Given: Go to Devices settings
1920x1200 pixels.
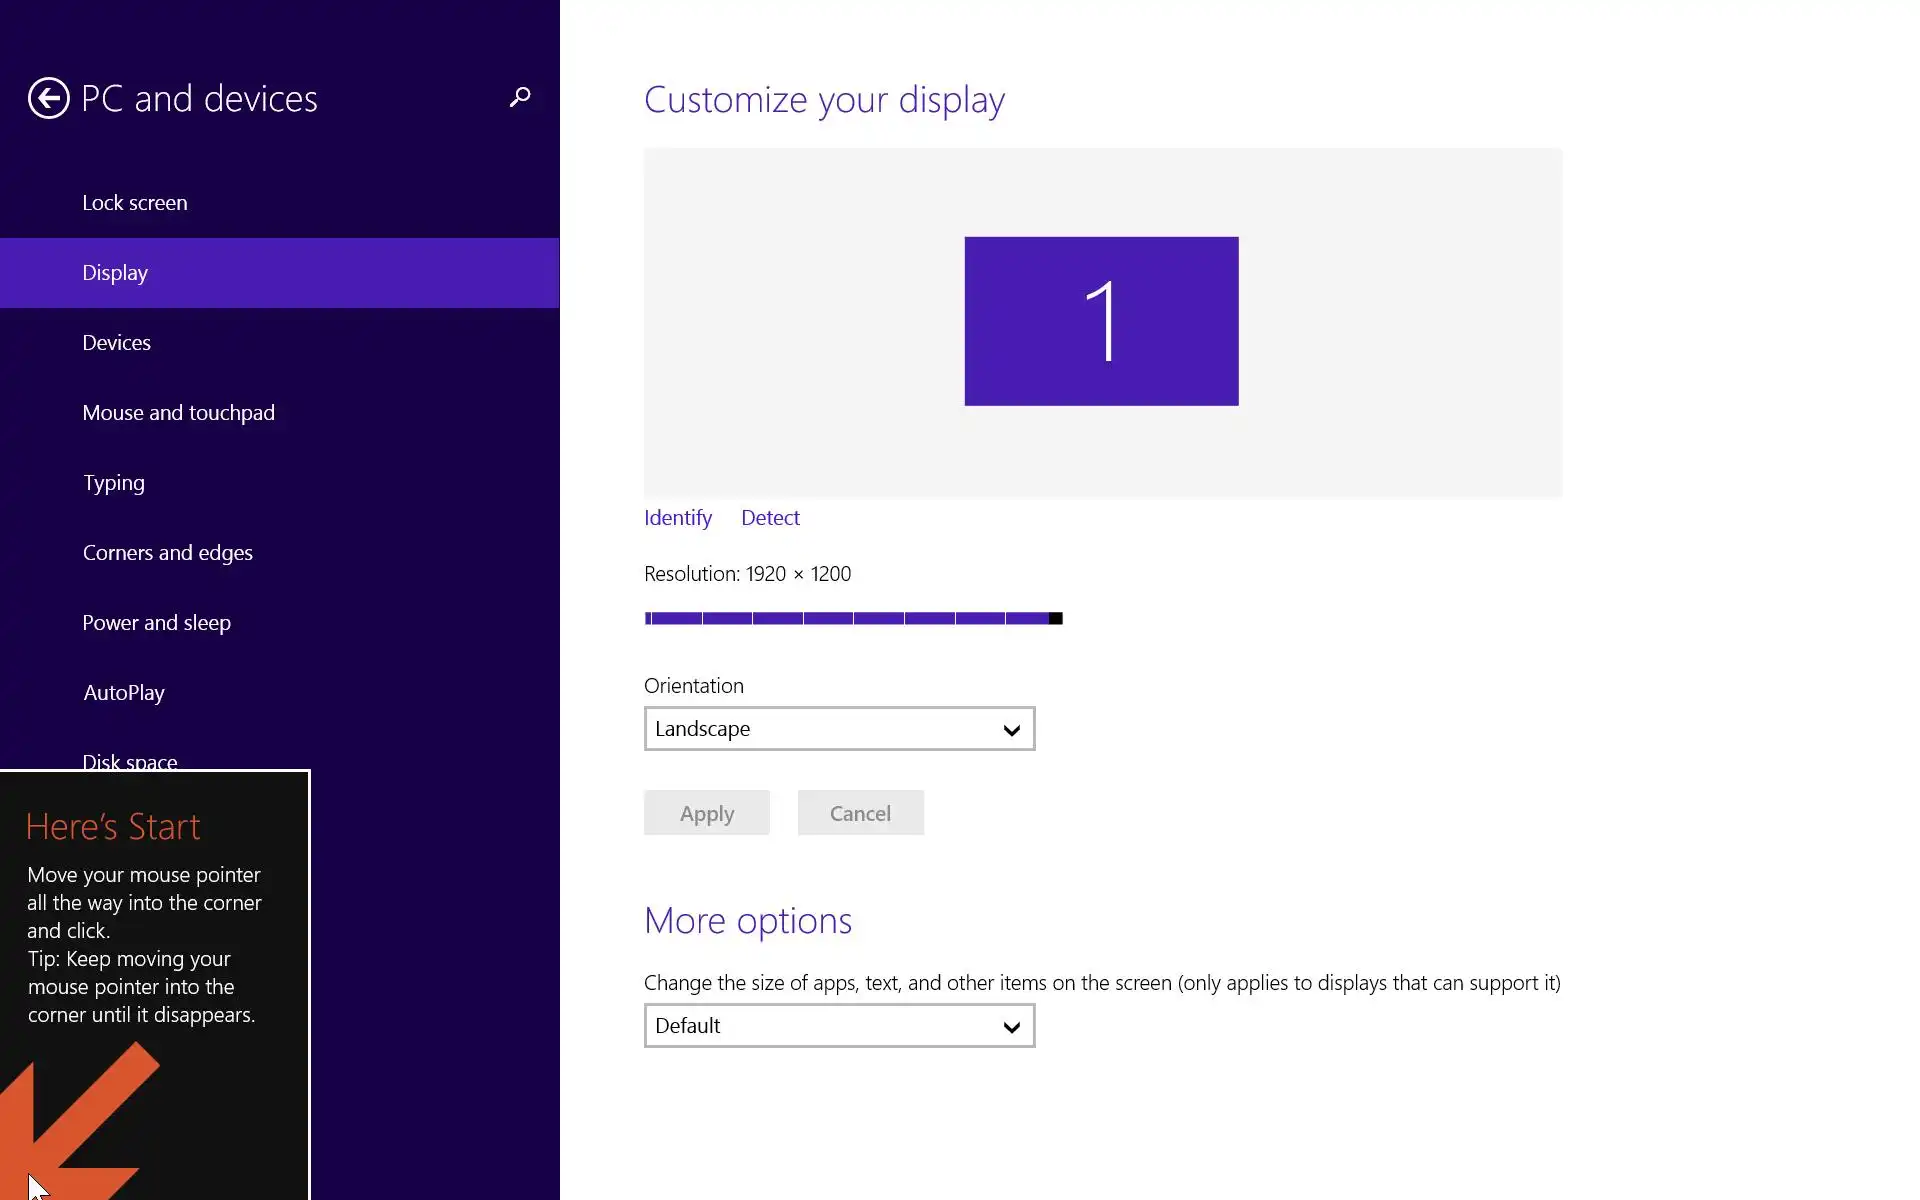Looking at the screenshot, I should pos(117,343).
